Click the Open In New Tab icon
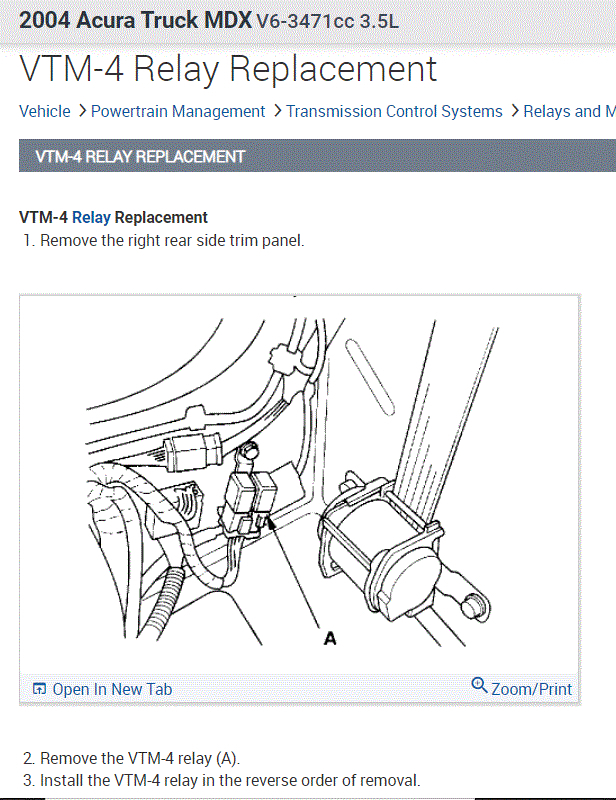The image size is (616, 800). point(39,689)
